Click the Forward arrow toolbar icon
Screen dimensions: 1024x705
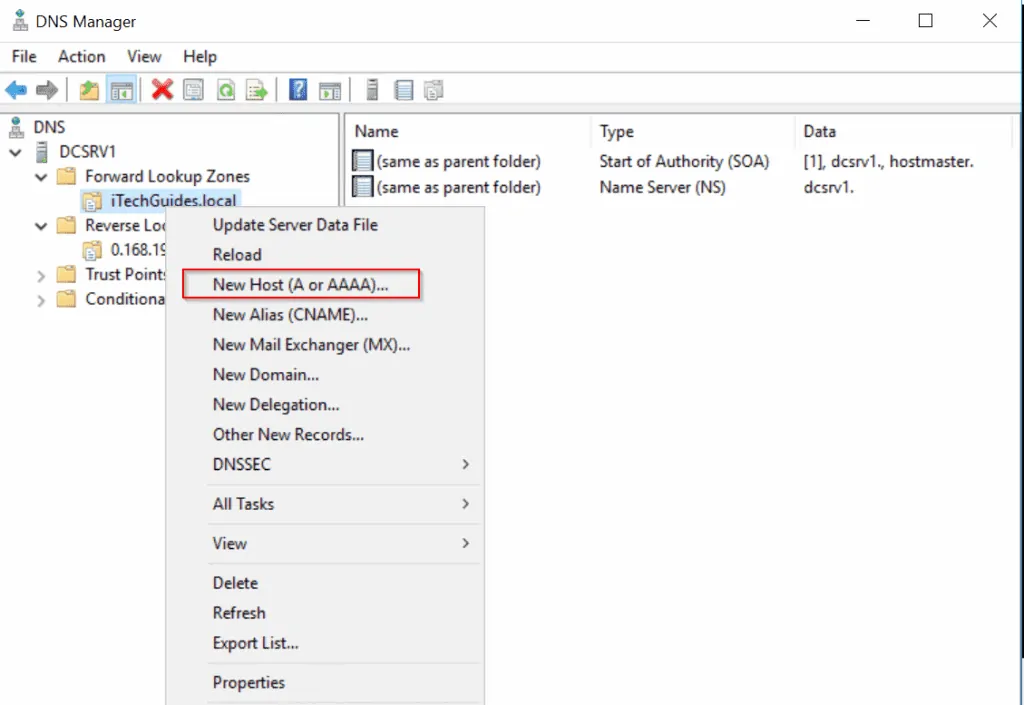[x=46, y=90]
